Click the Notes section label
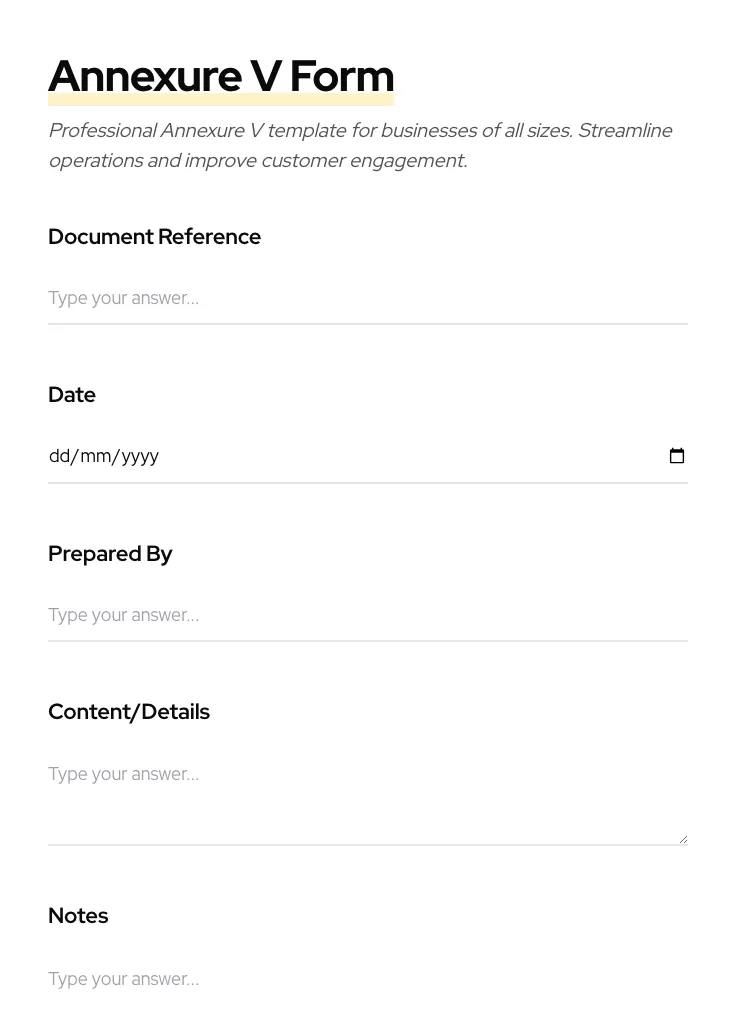This screenshot has height=1024, width=736. pos(78,915)
